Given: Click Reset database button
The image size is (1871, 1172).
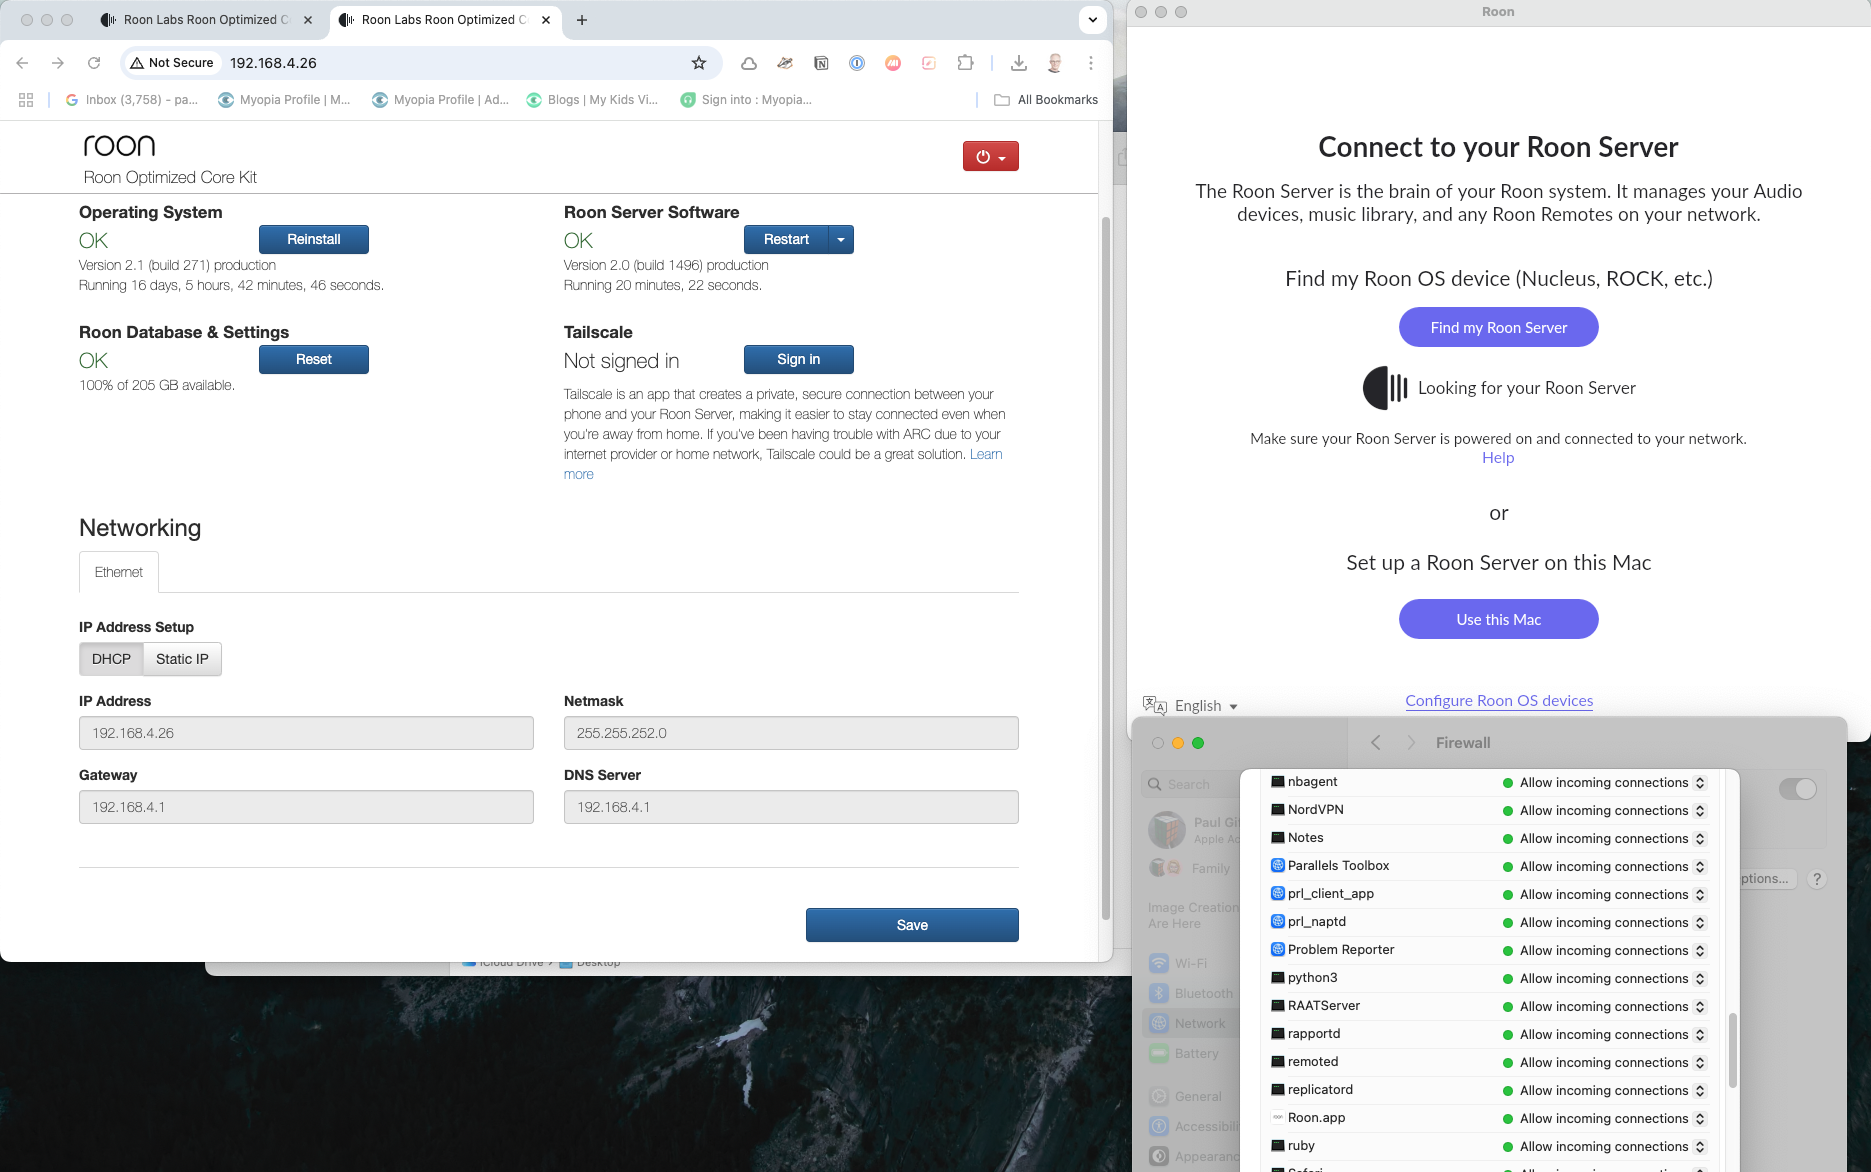Looking at the screenshot, I should pyautogui.click(x=314, y=359).
